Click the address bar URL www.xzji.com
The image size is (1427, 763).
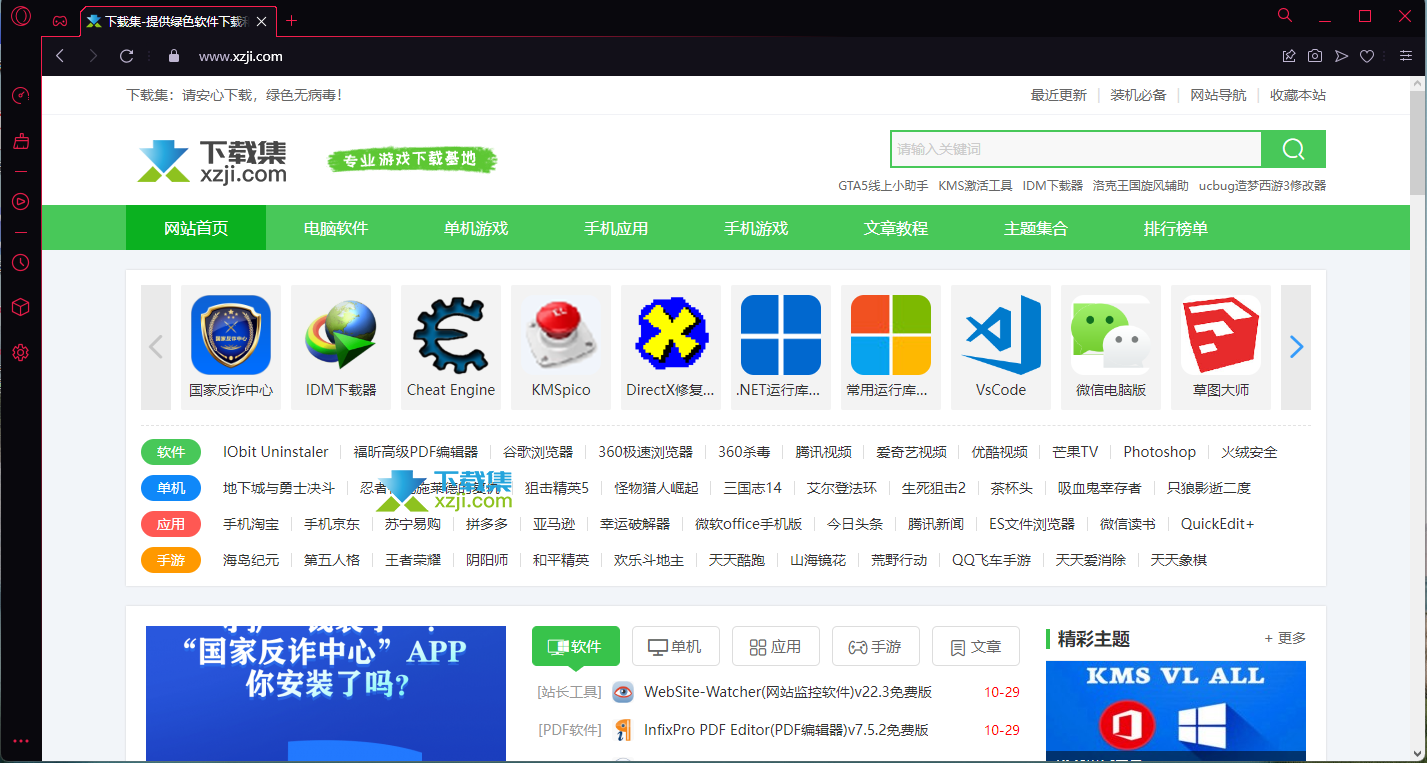pos(241,57)
